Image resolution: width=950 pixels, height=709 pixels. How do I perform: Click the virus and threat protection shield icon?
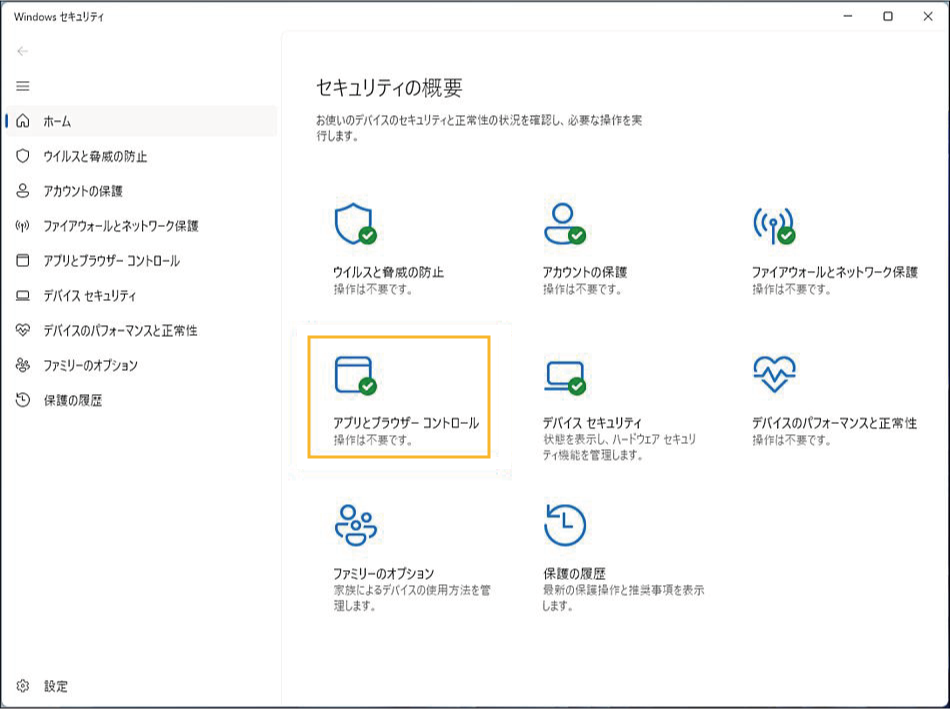354,225
